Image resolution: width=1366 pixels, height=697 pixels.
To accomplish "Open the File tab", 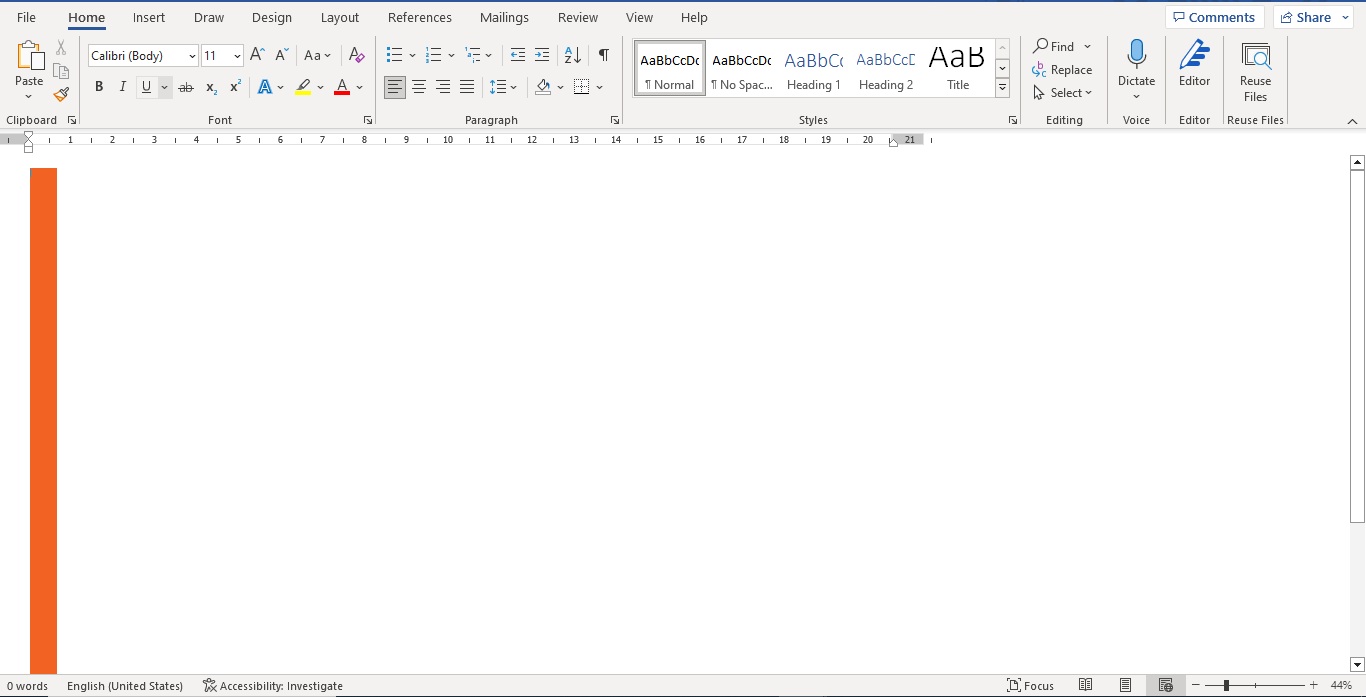I will pos(26,17).
